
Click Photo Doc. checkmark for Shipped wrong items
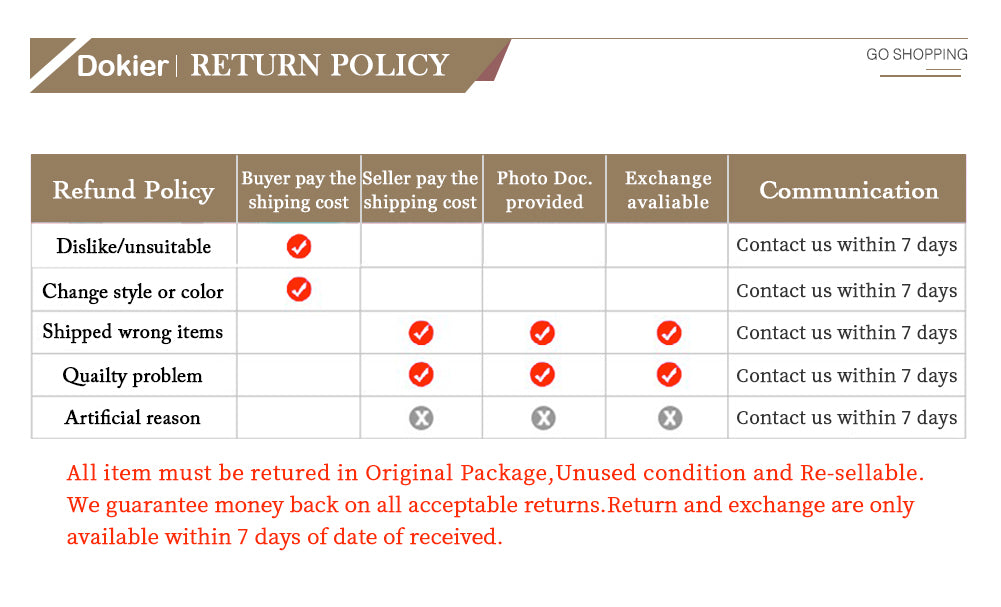point(542,333)
